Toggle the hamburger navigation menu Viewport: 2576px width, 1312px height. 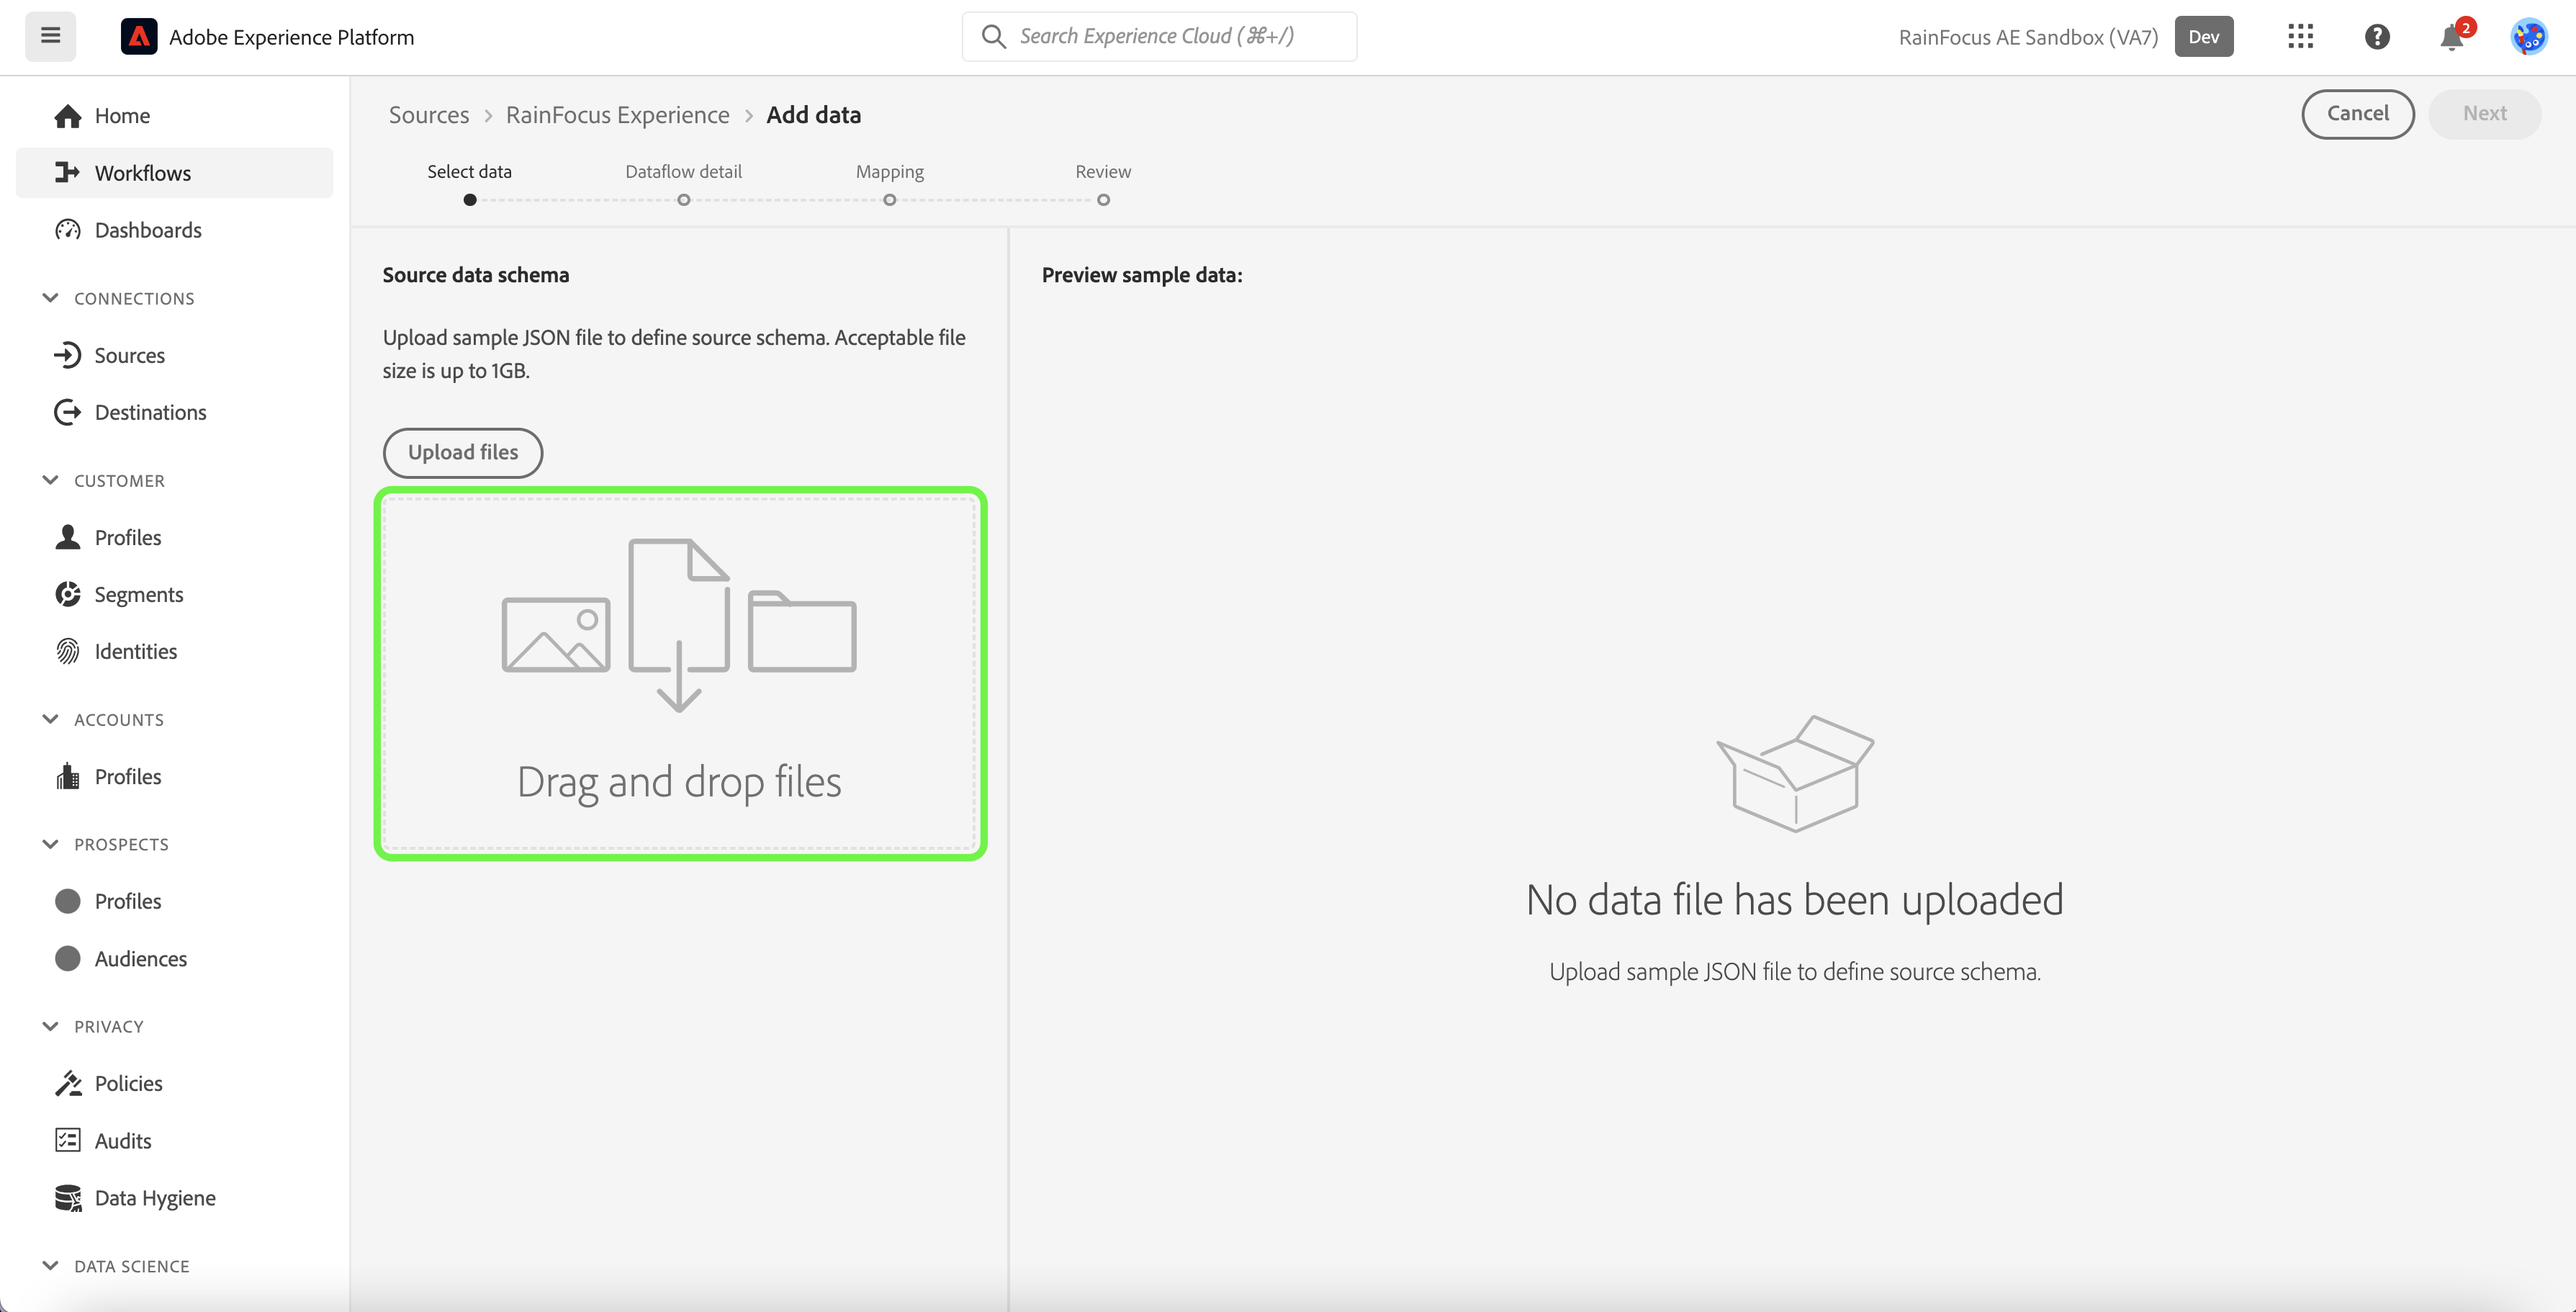50,37
